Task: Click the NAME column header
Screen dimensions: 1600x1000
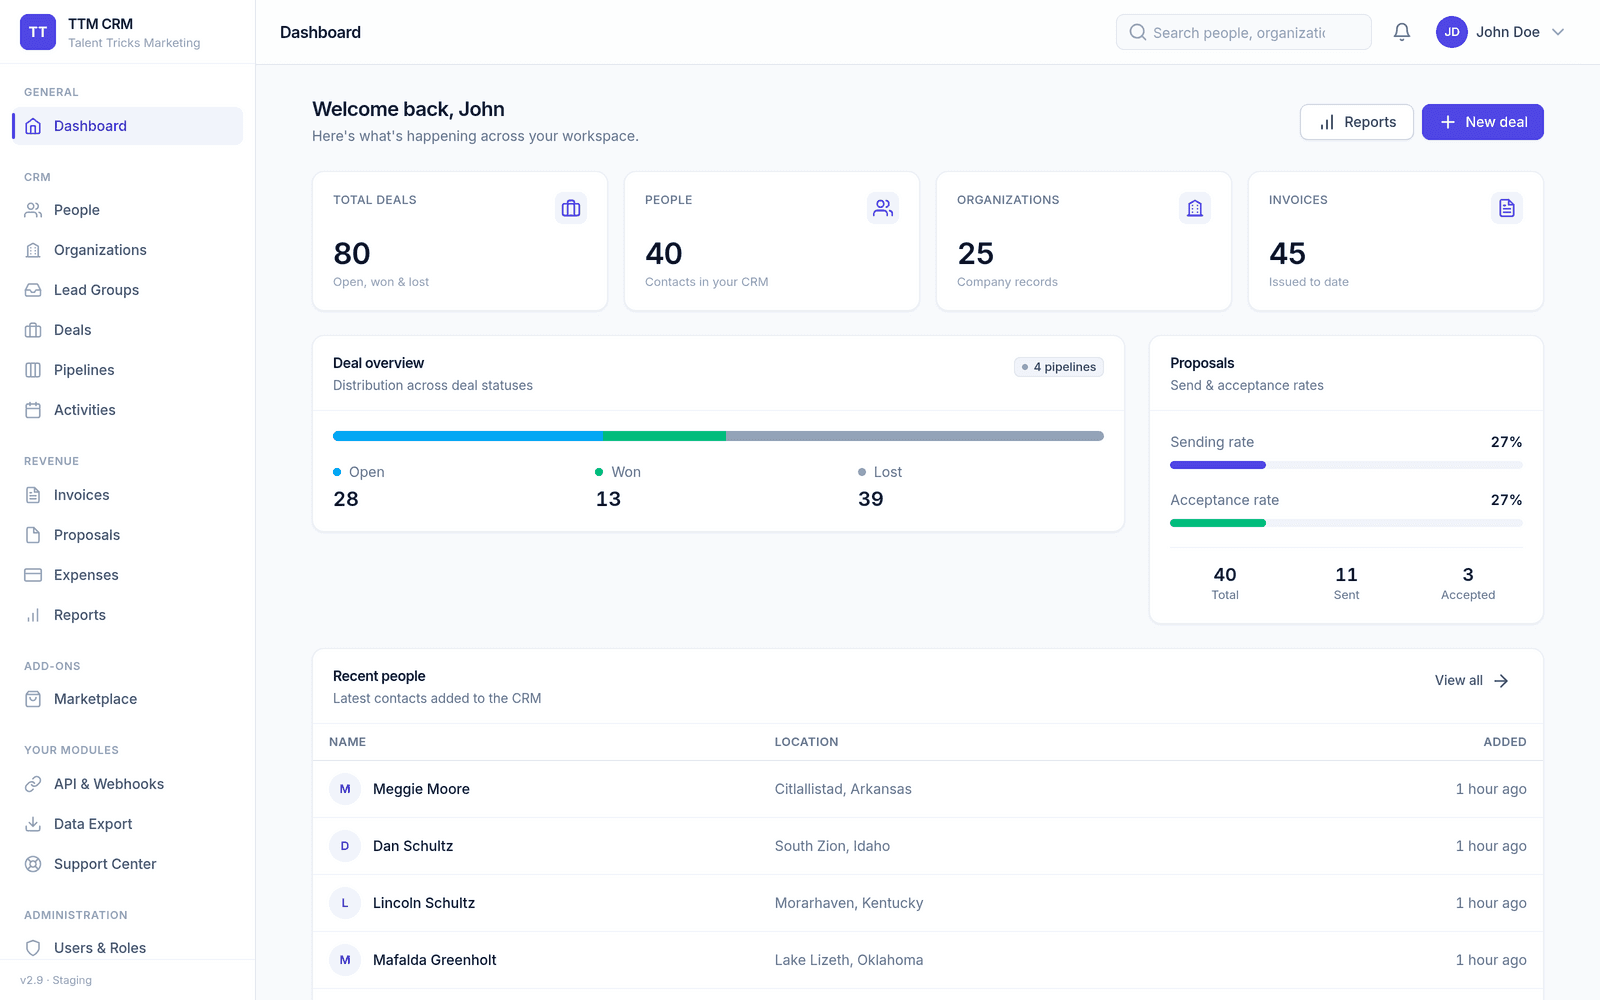Action: 348,742
